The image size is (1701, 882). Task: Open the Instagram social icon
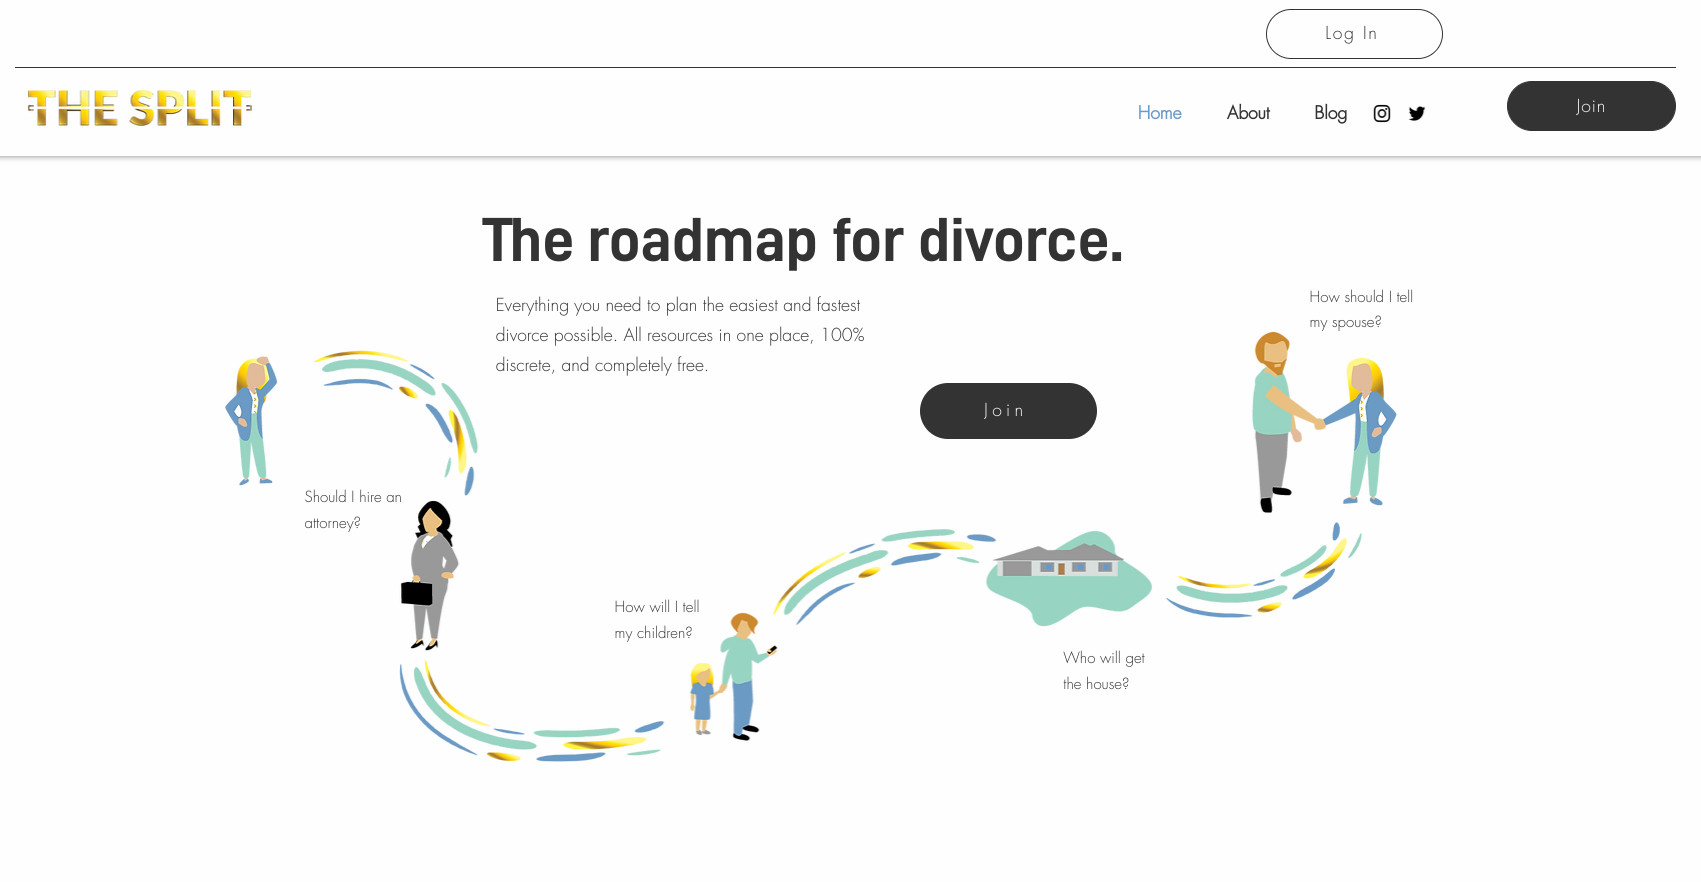coord(1381,114)
